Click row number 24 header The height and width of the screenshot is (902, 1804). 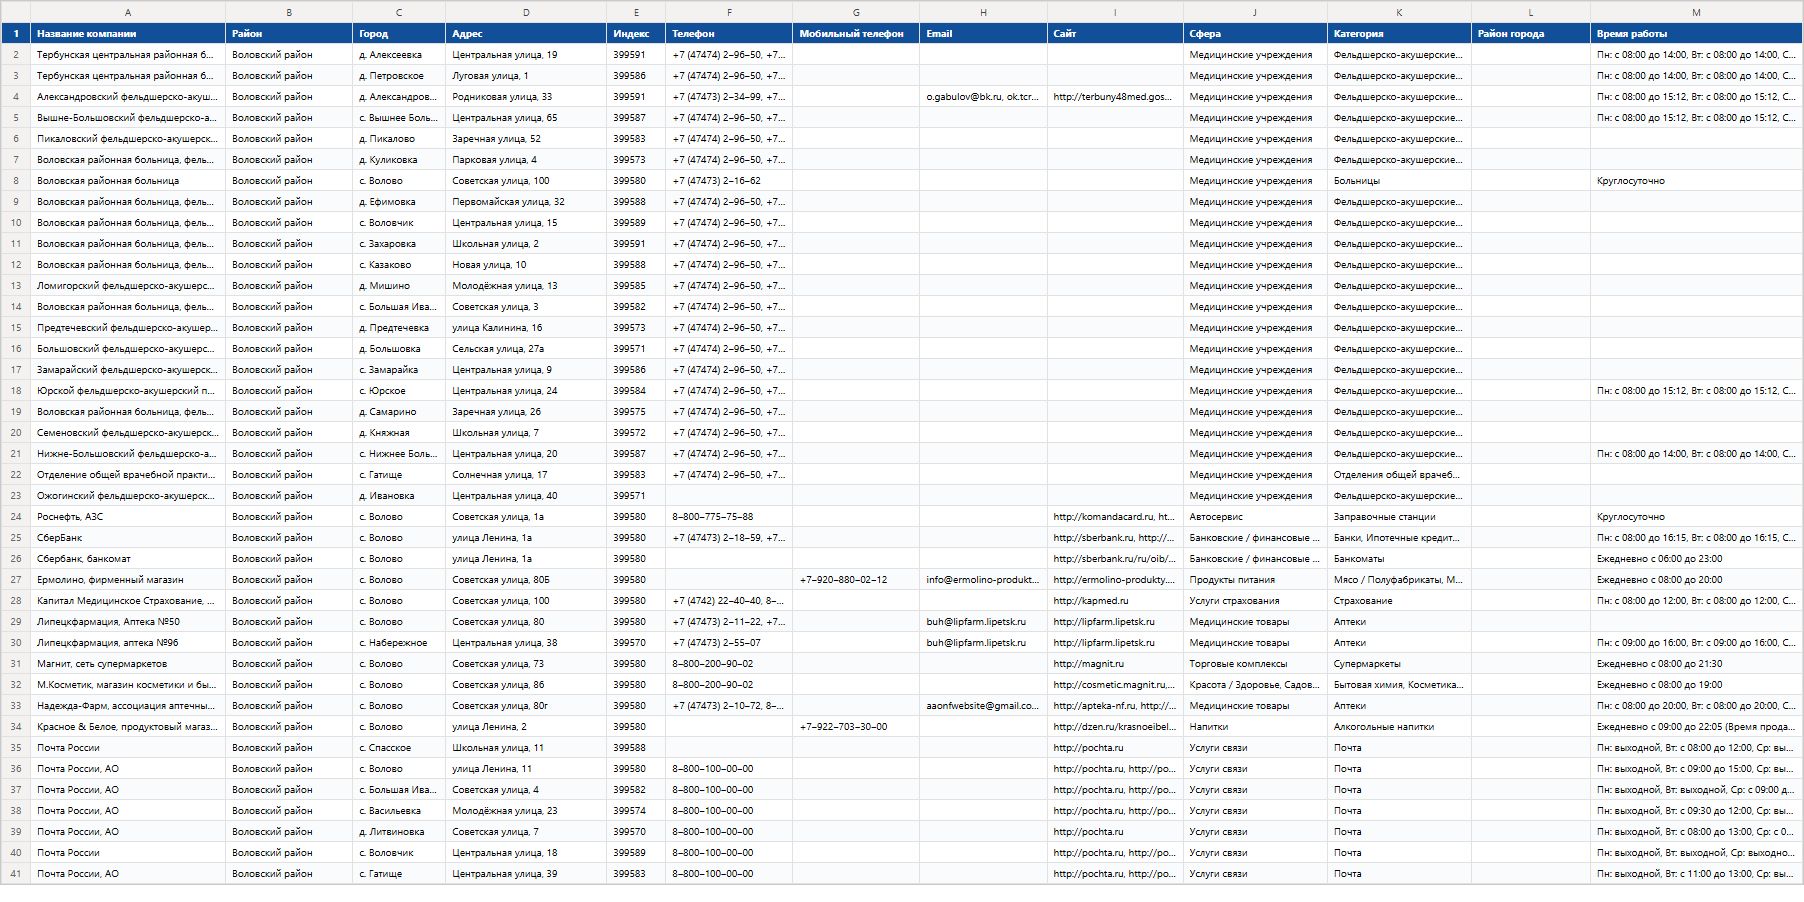point(16,517)
